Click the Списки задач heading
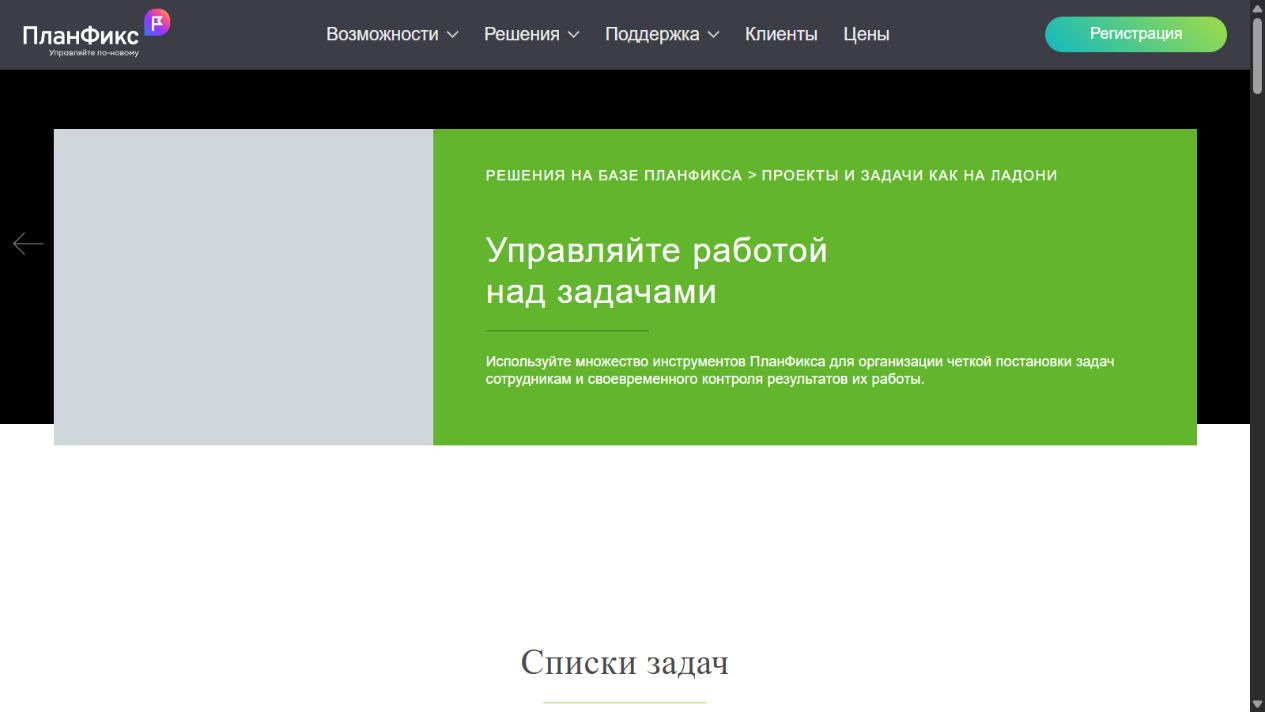This screenshot has width=1265, height=712. (625, 662)
